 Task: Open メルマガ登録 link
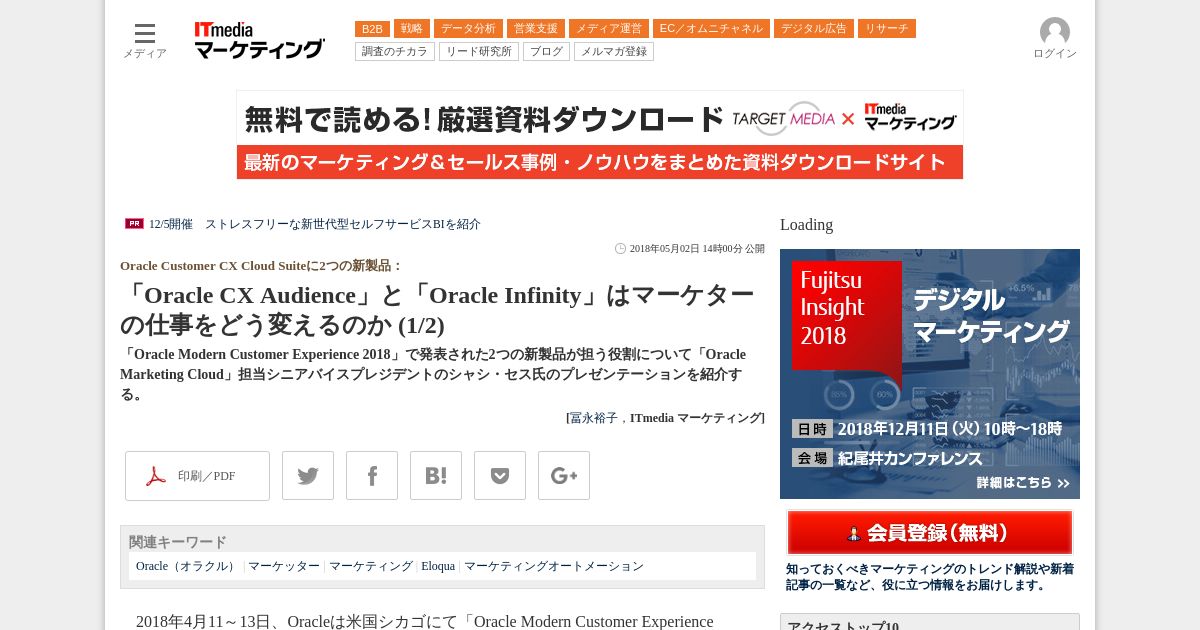[x=614, y=51]
